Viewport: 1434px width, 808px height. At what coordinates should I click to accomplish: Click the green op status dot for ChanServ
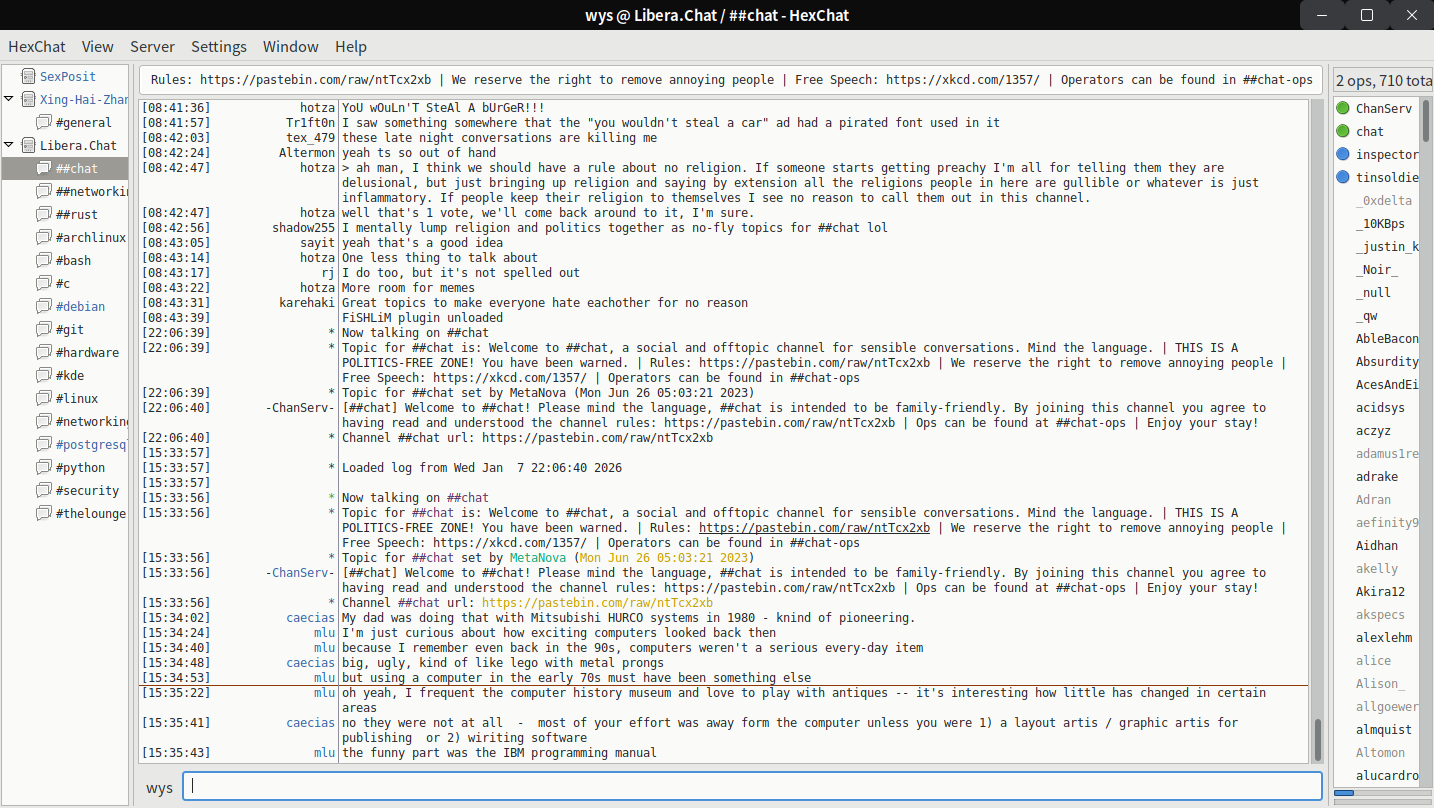(1343, 108)
